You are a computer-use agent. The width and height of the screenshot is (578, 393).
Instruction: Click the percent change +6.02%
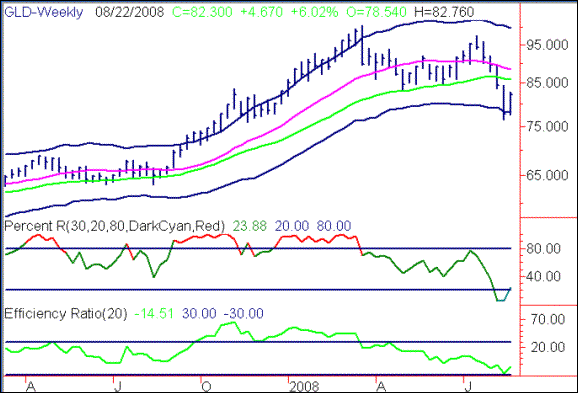pyautogui.click(x=314, y=12)
